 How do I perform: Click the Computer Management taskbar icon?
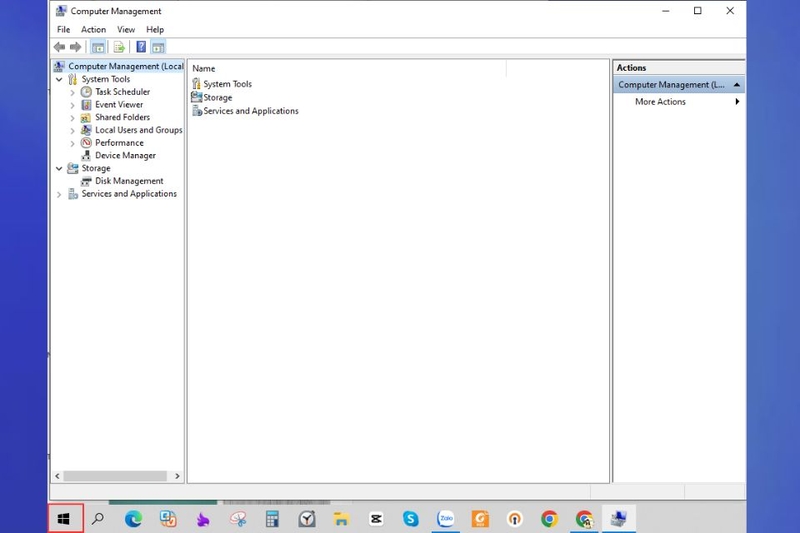[x=619, y=519]
